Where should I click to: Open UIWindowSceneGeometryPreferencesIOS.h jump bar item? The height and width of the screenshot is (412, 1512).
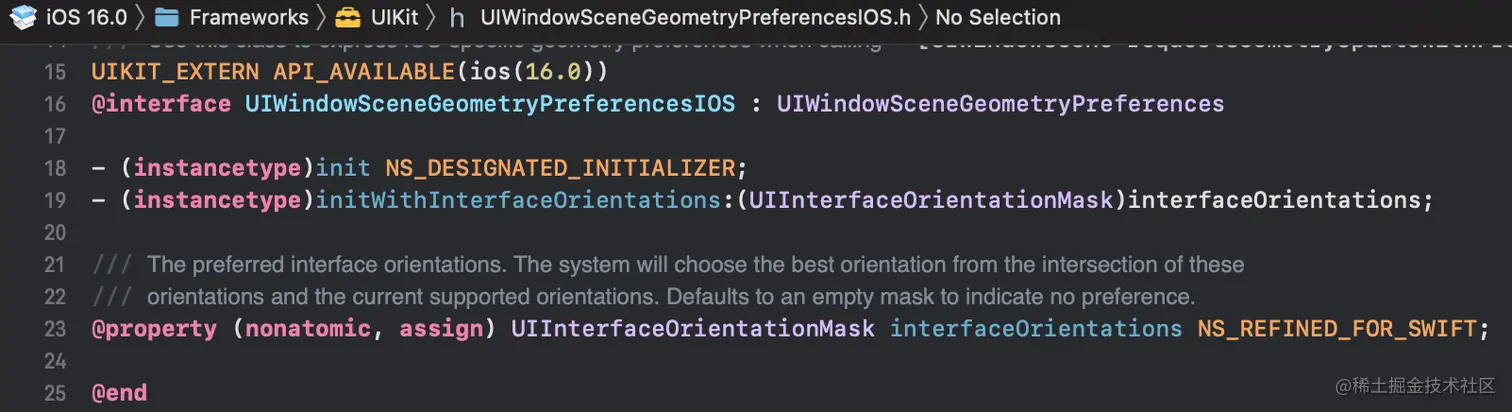point(694,17)
